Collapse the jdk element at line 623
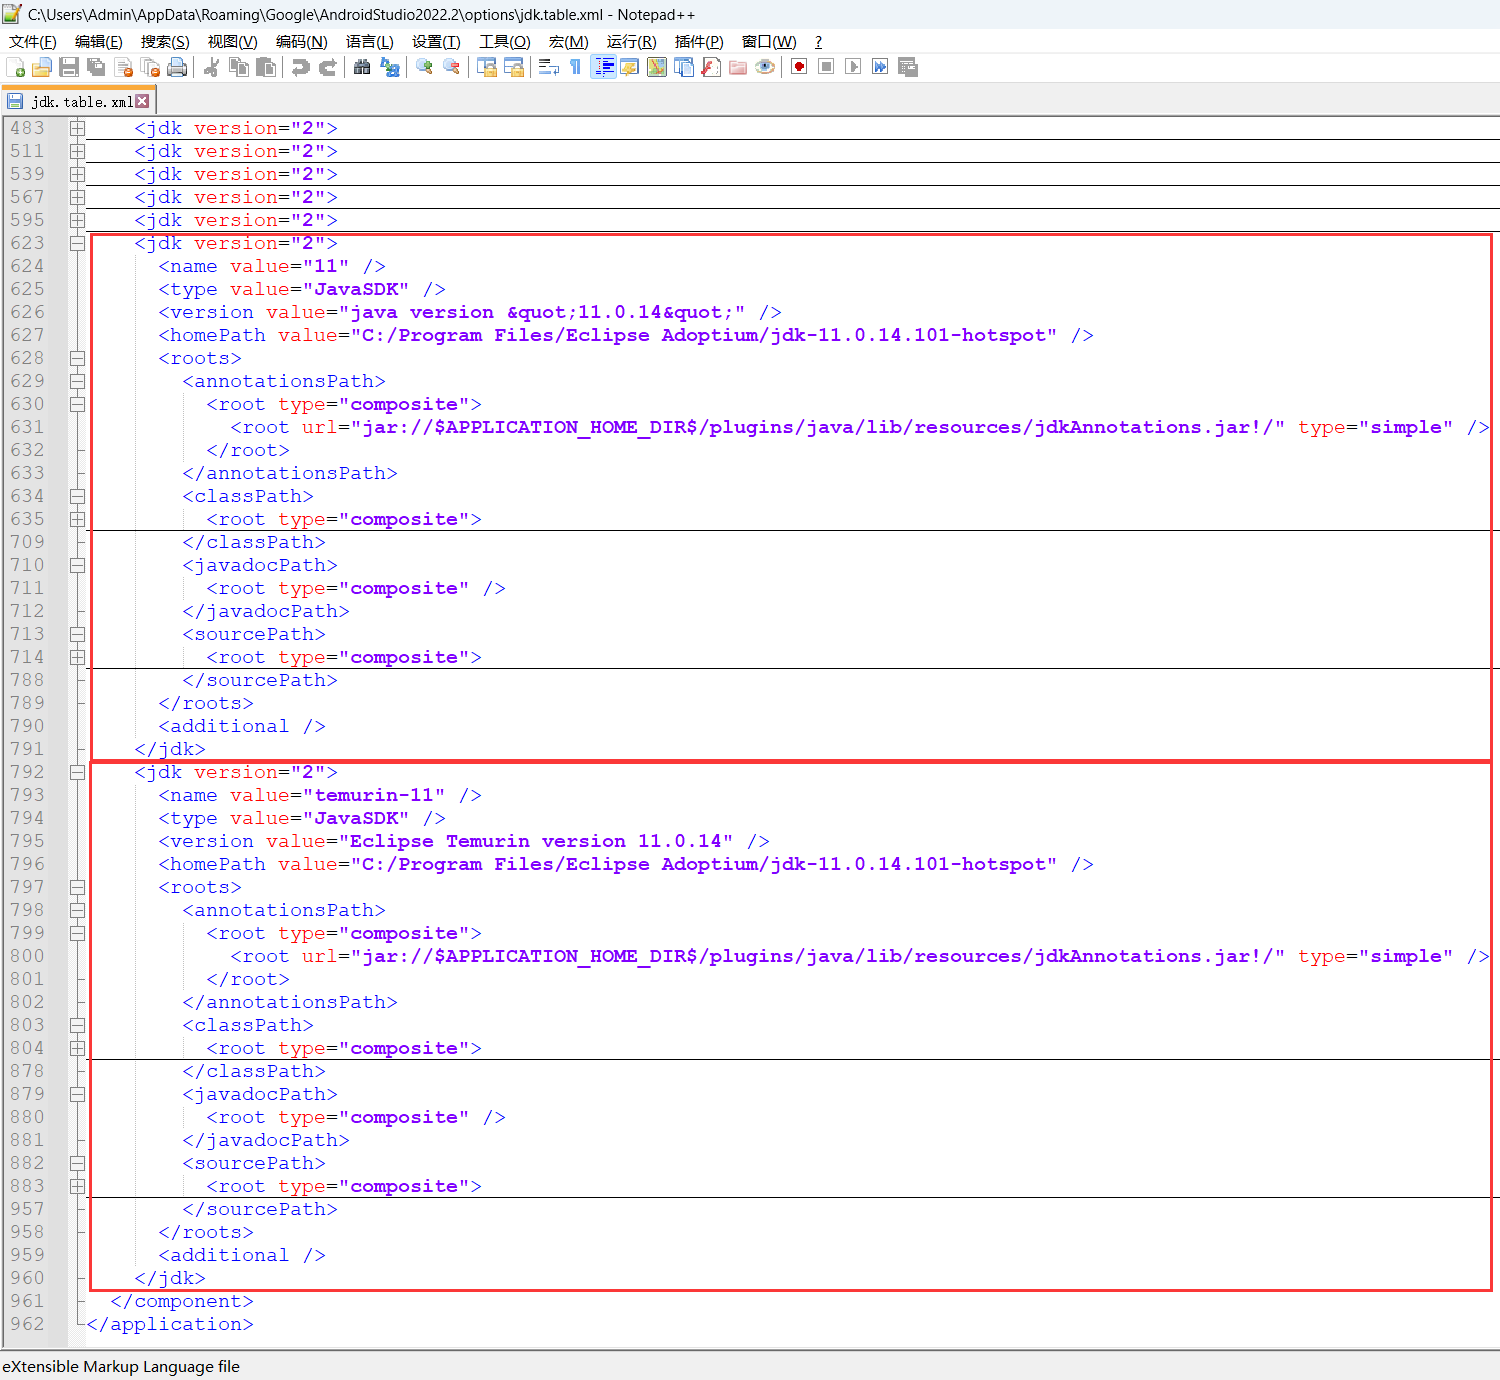Viewport: 1500px width, 1380px height. click(78, 243)
